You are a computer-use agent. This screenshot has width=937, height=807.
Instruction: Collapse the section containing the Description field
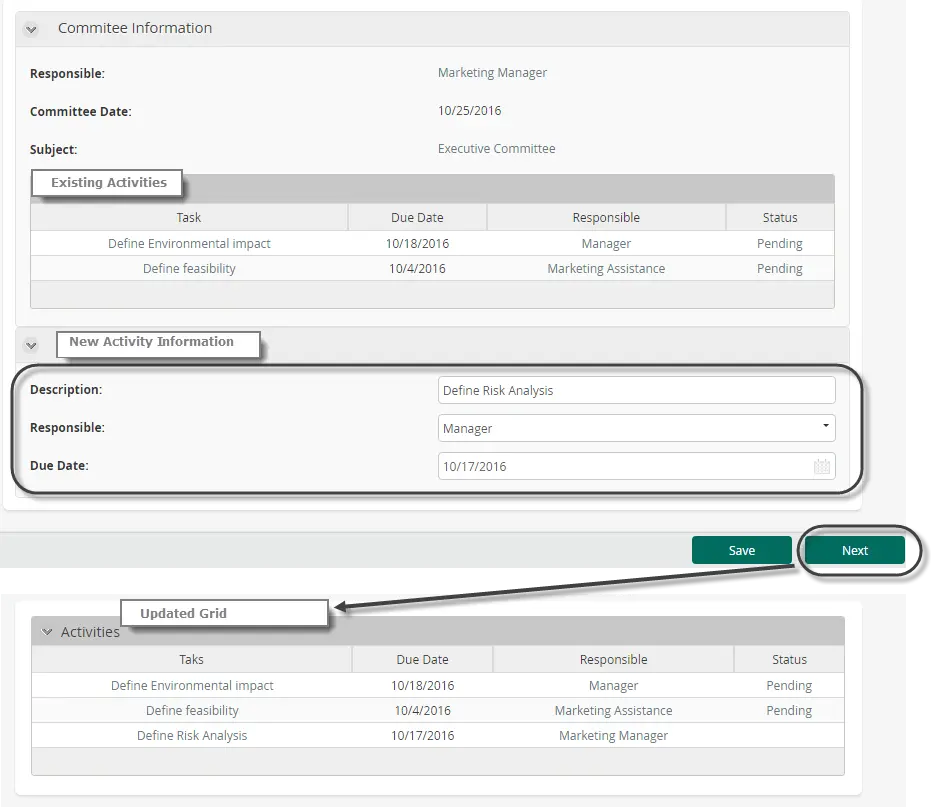point(31,345)
